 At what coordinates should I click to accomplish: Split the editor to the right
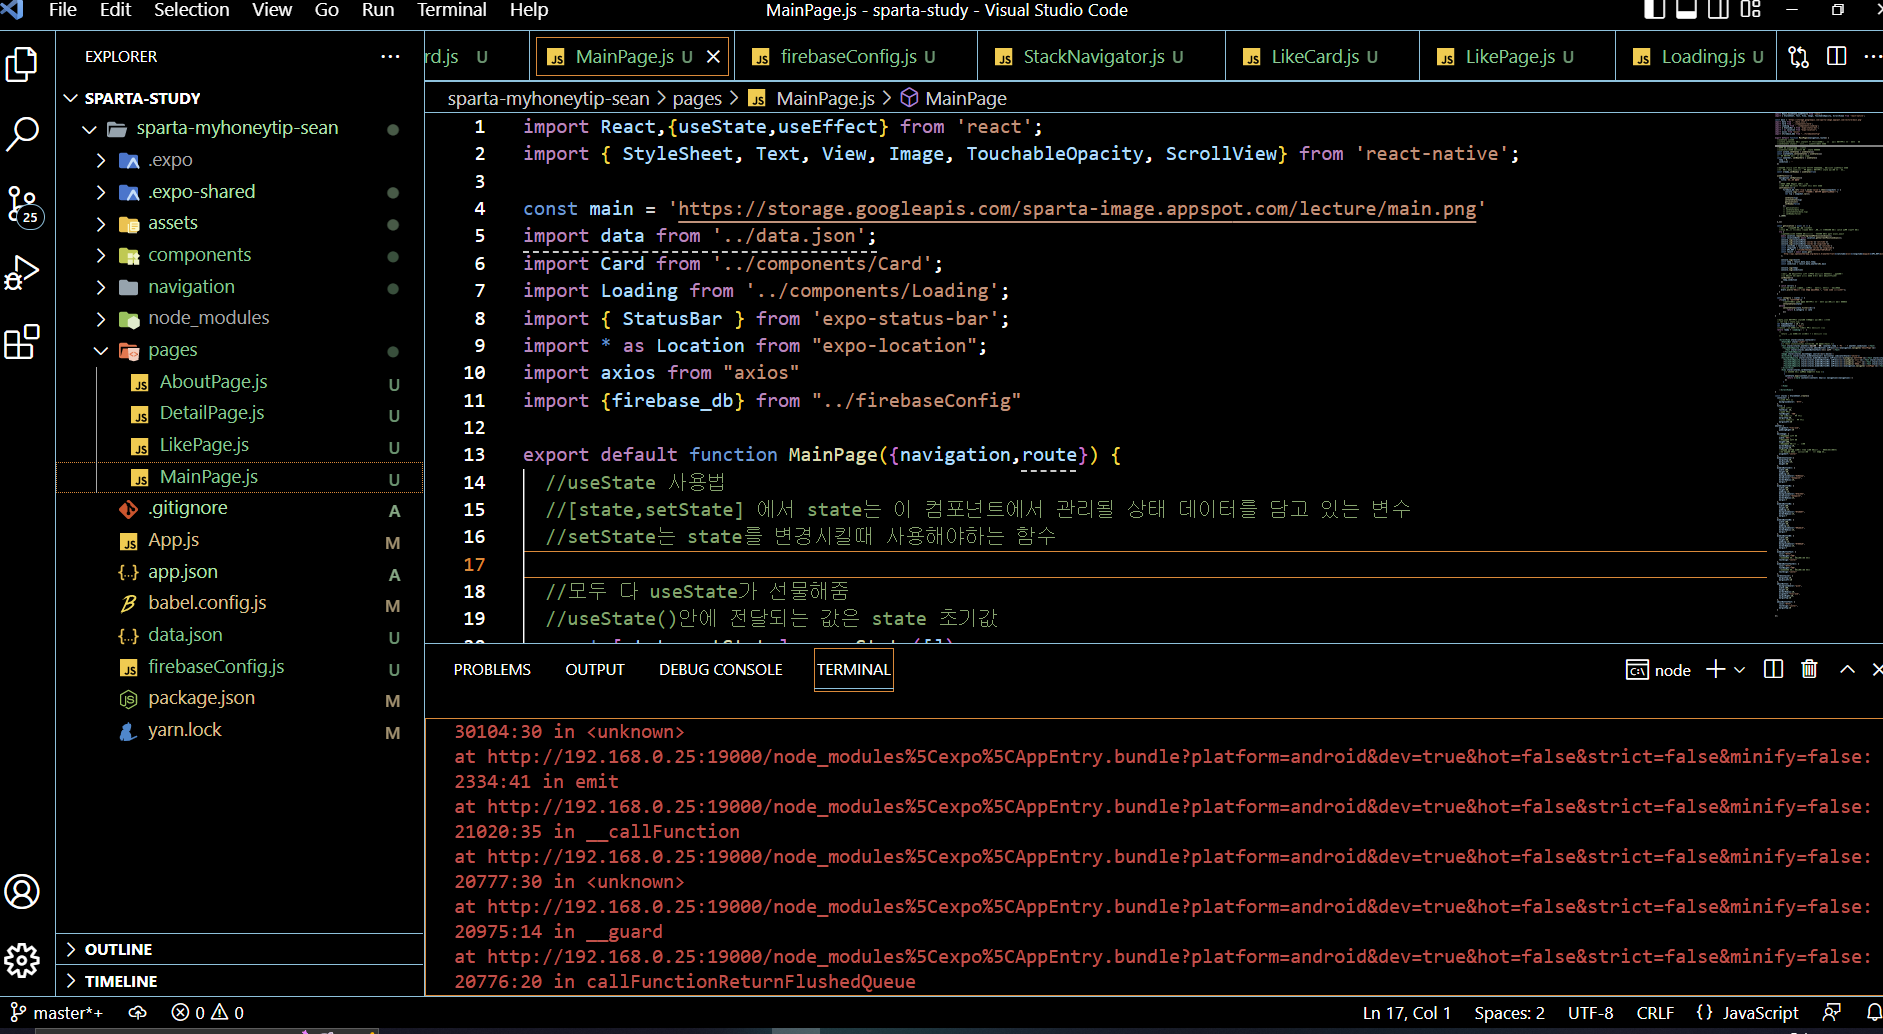1837,56
